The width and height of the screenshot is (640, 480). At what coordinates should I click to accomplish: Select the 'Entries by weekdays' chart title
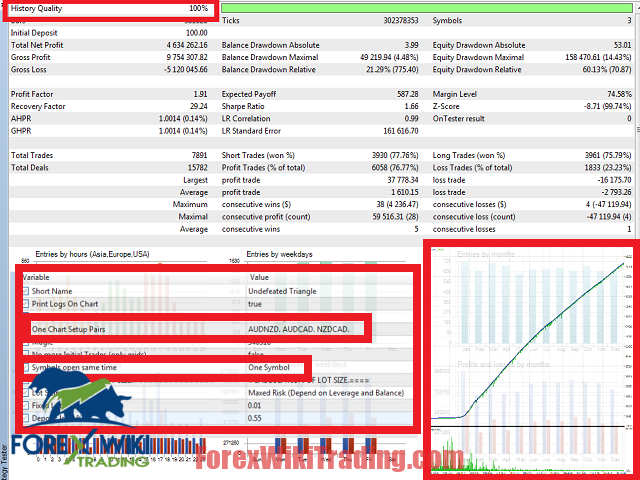click(279, 254)
